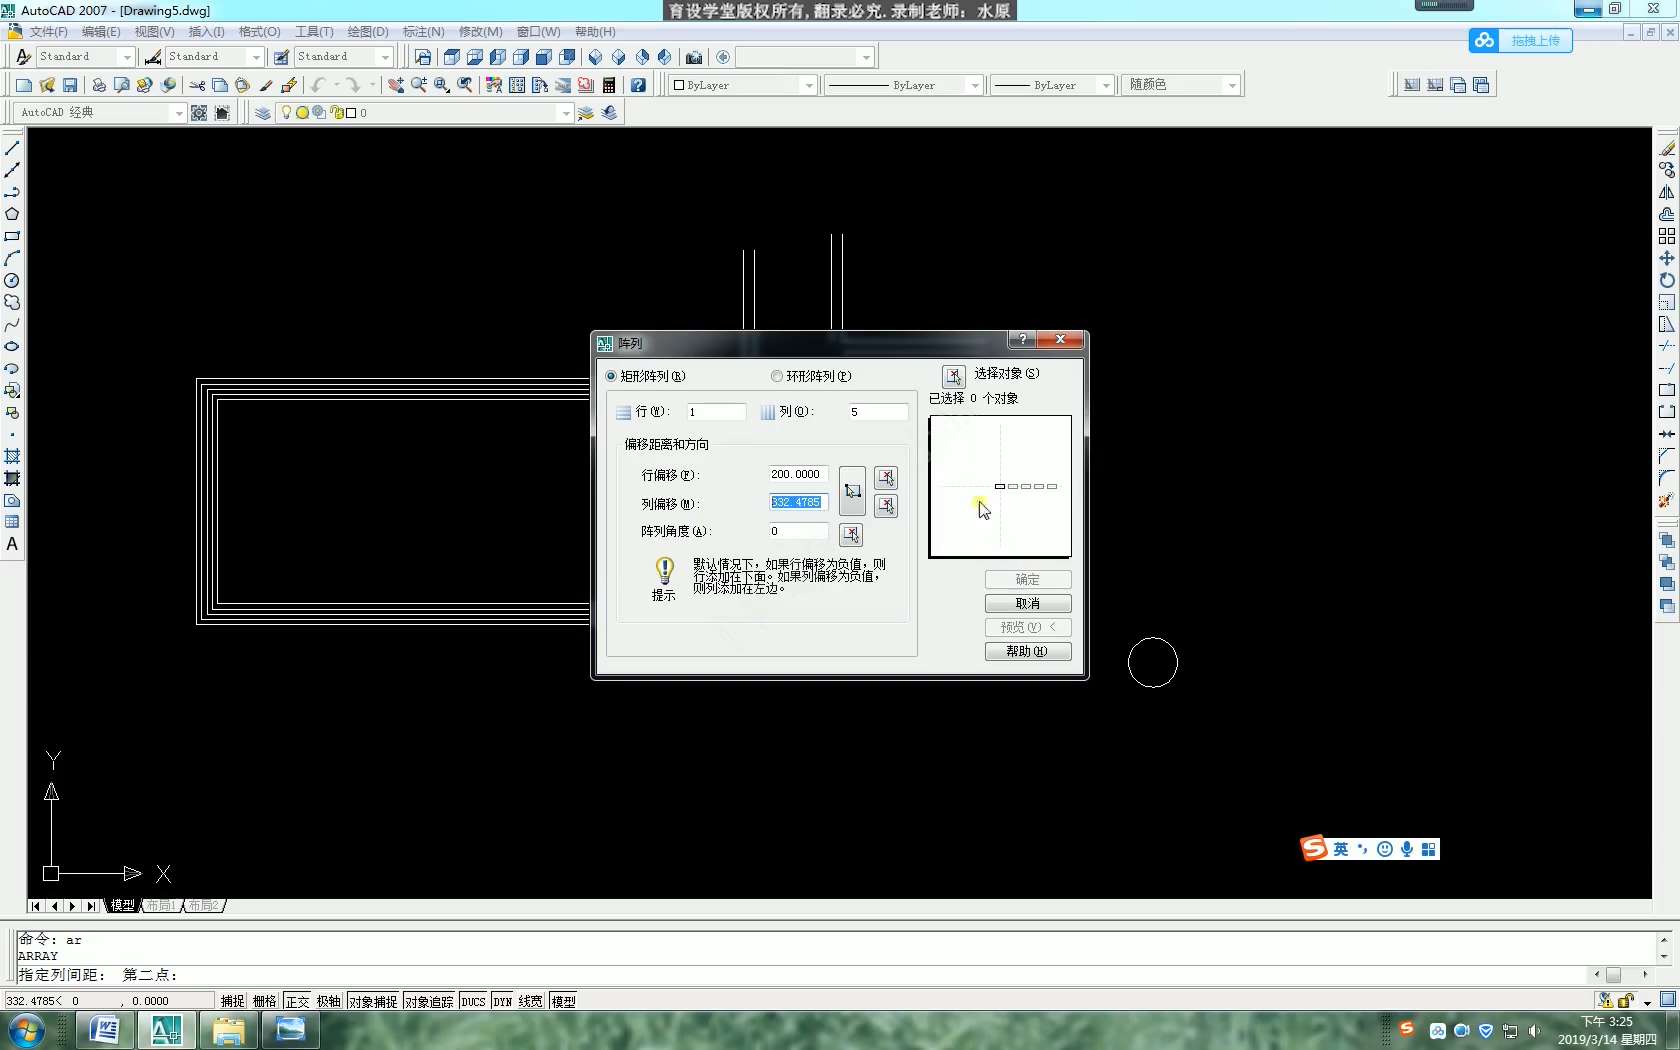Select the Multiline Text tool
The height and width of the screenshot is (1050, 1680).
tap(12, 544)
